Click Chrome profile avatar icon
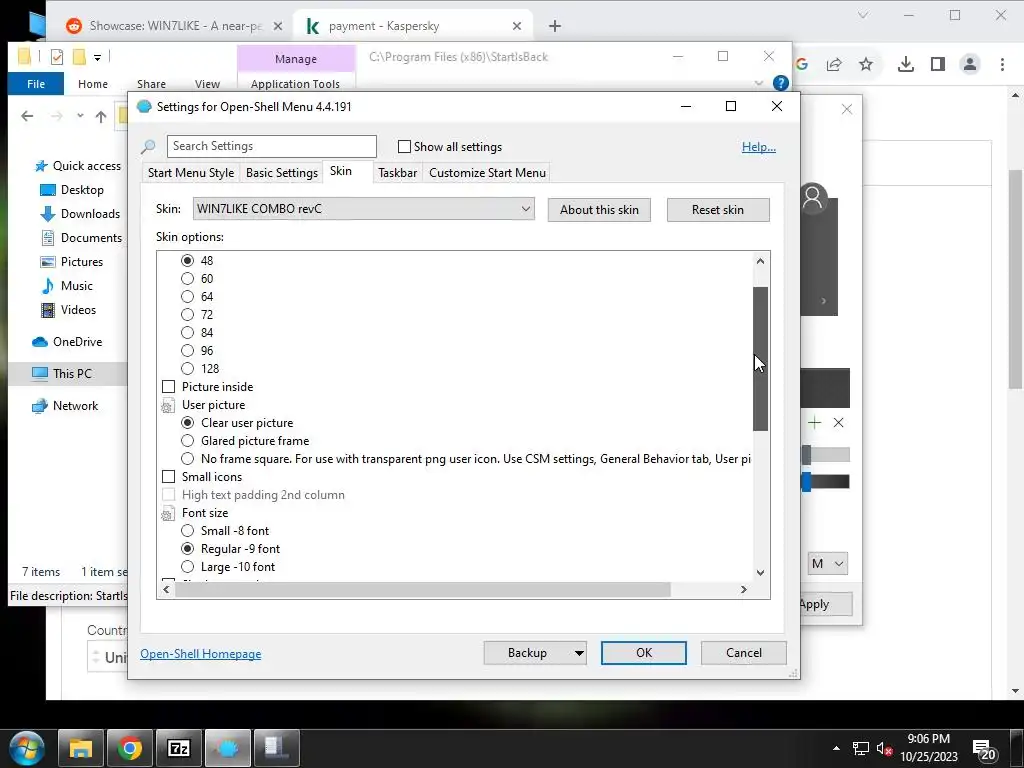This screenshot has width=1024, height=768. pos(970,64)
